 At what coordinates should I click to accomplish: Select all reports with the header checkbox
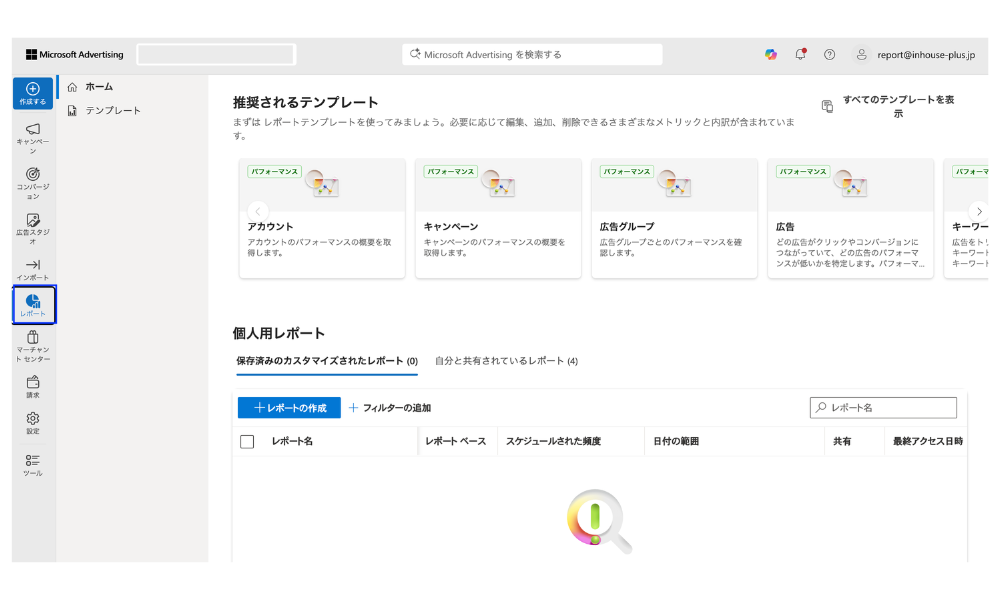[247, 441]
